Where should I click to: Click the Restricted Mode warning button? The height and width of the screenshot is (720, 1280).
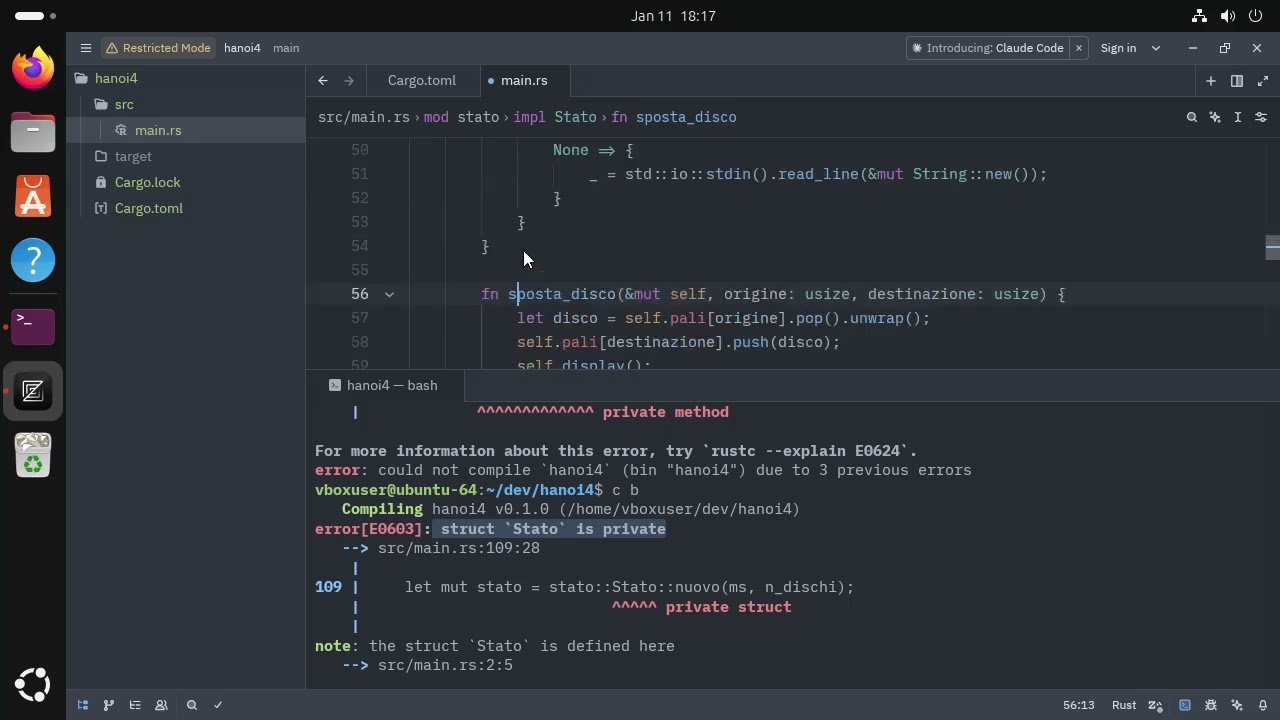[x=158, y=48]
